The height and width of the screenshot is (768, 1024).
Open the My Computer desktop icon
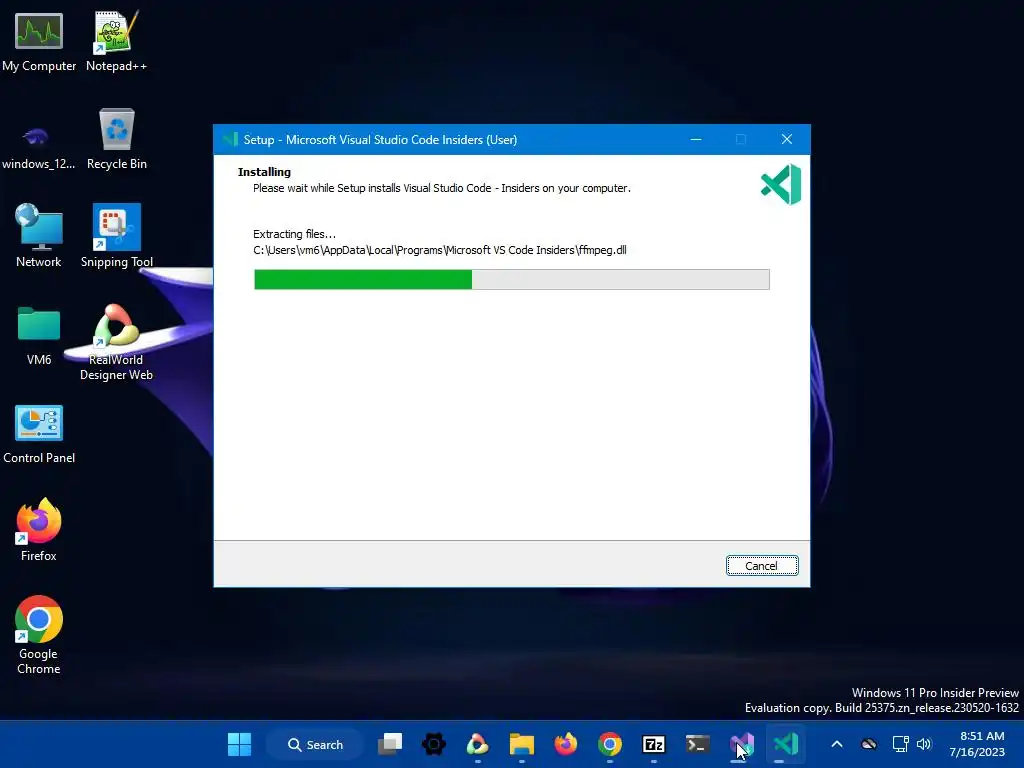[x=39, y=42]
